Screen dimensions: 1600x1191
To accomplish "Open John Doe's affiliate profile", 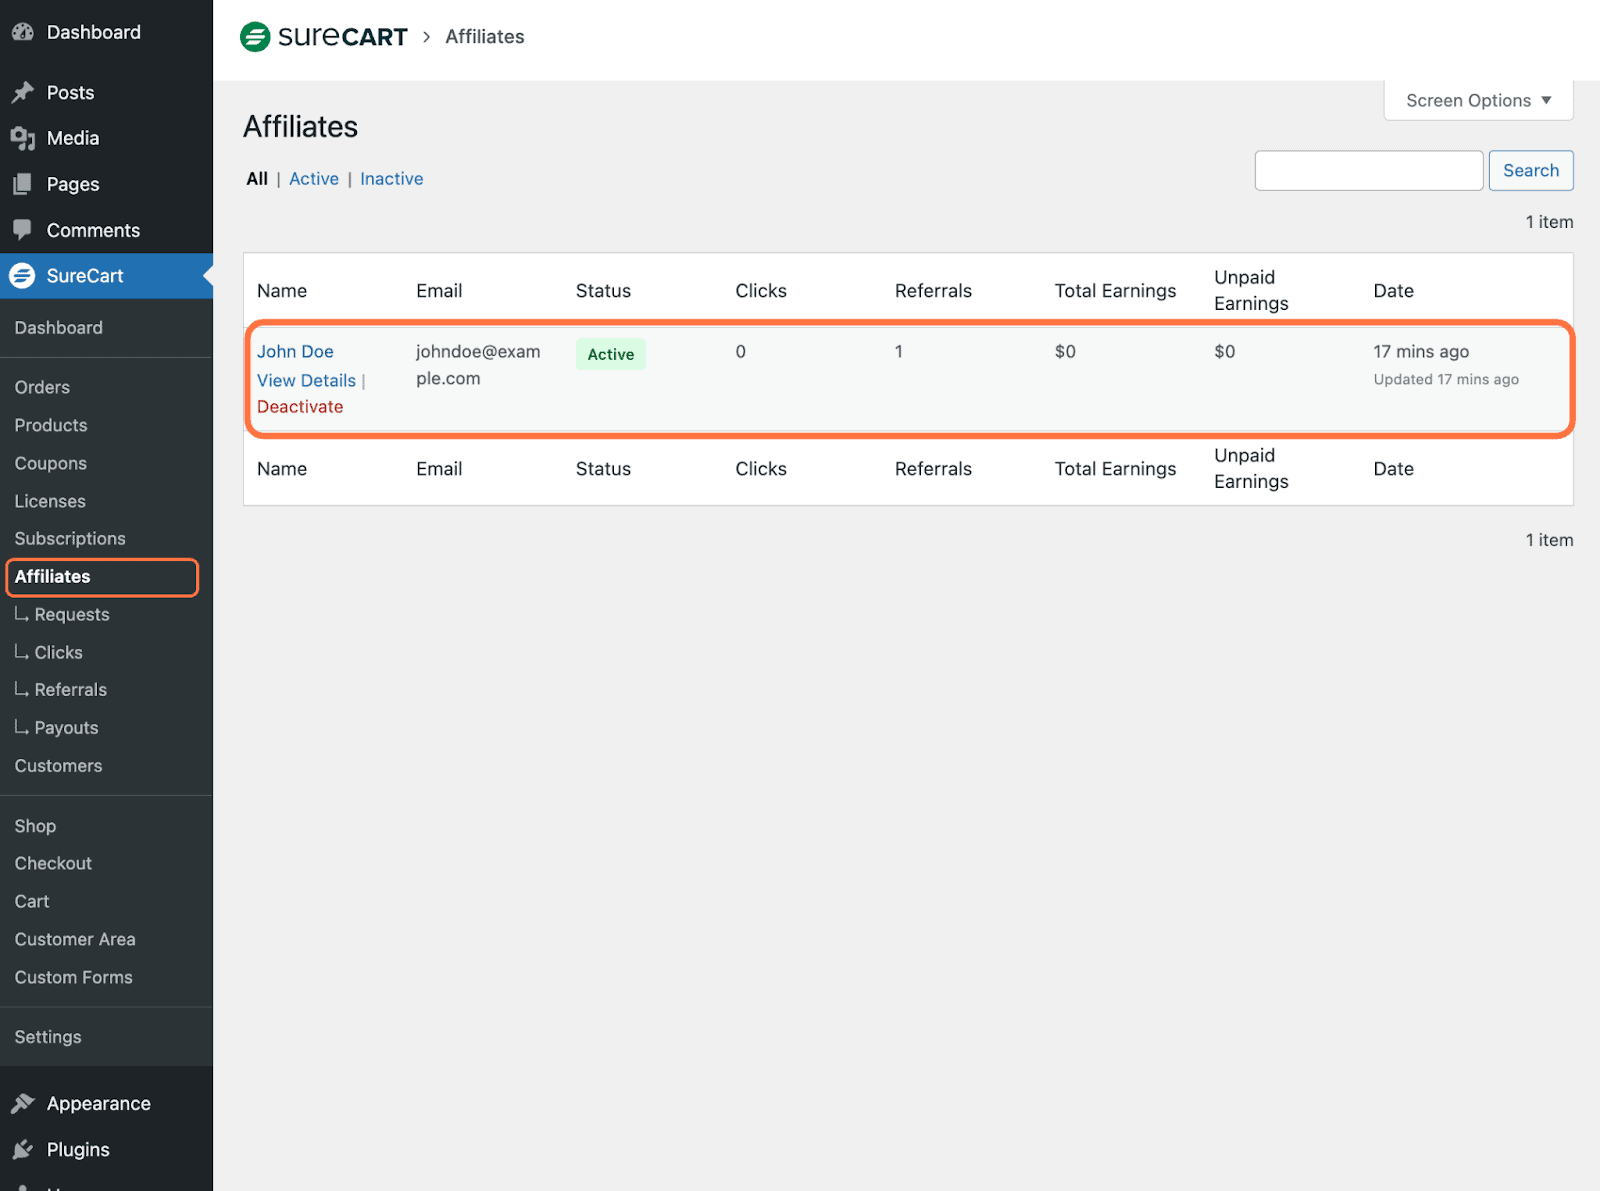I will [294, 351].
